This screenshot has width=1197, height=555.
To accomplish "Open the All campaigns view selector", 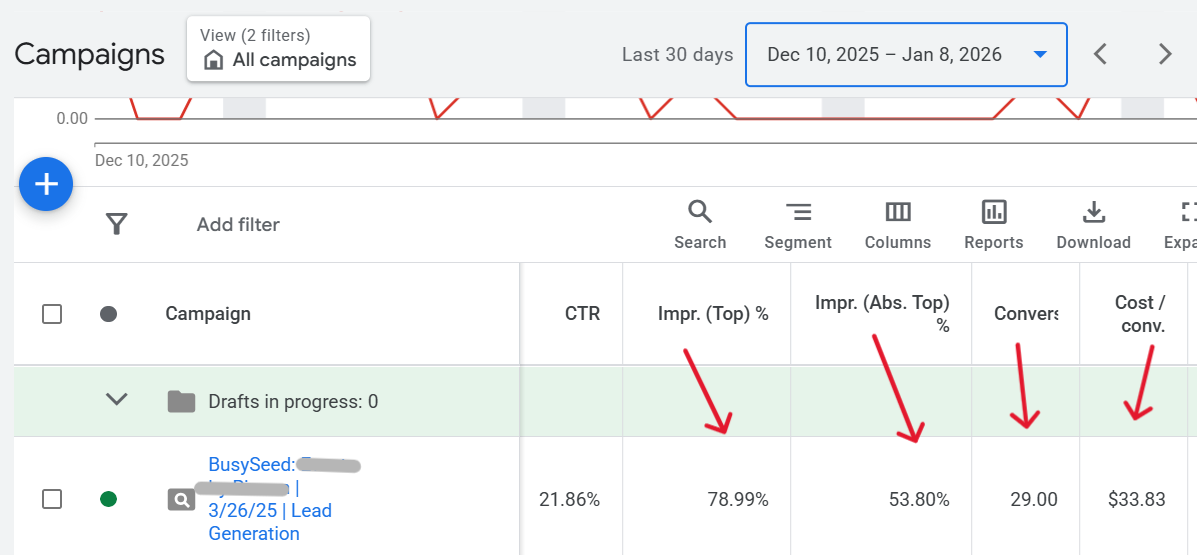I will pyautogui.click(x=279, y=49).
